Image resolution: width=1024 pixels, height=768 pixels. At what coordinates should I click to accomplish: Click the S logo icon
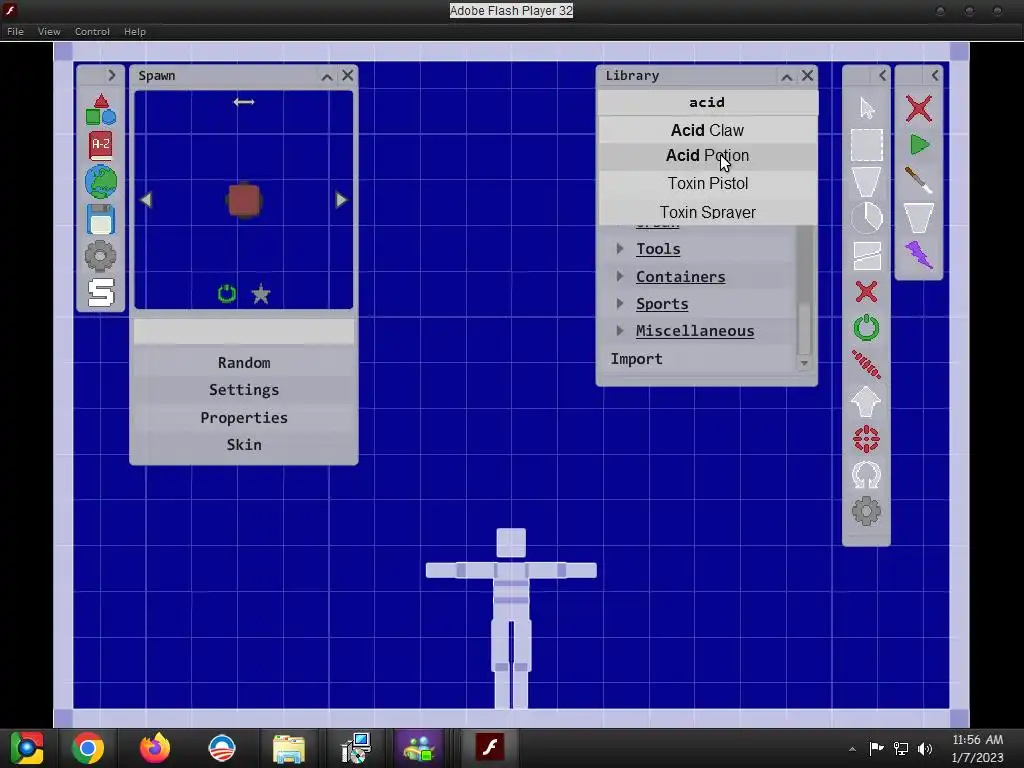[x=101, y=292]
